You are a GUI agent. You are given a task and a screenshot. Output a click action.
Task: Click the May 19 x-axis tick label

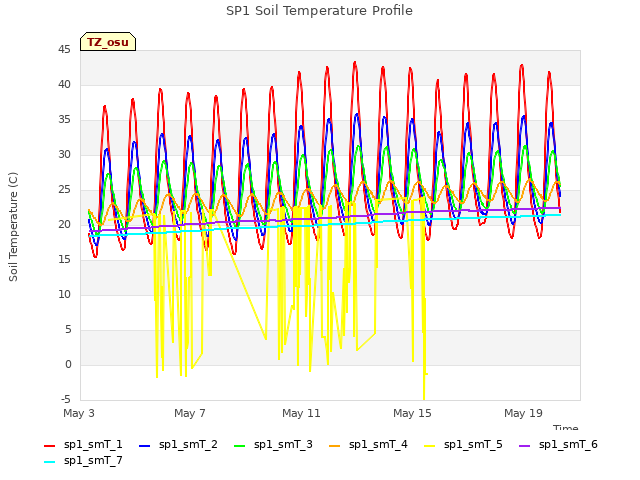coord(523,413)
